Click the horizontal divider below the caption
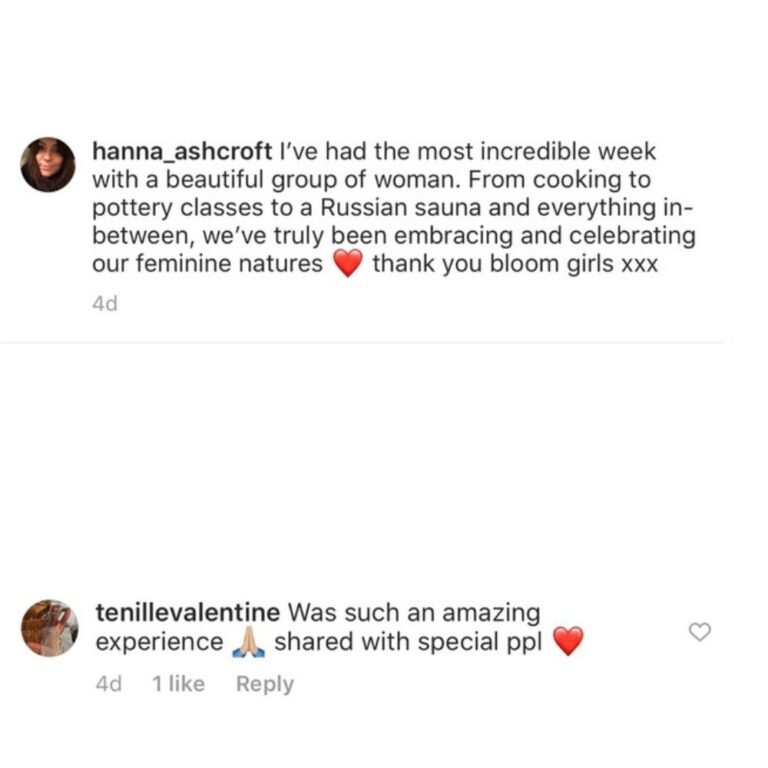This screenshot has width=768, height=768. tap(362, 343)
